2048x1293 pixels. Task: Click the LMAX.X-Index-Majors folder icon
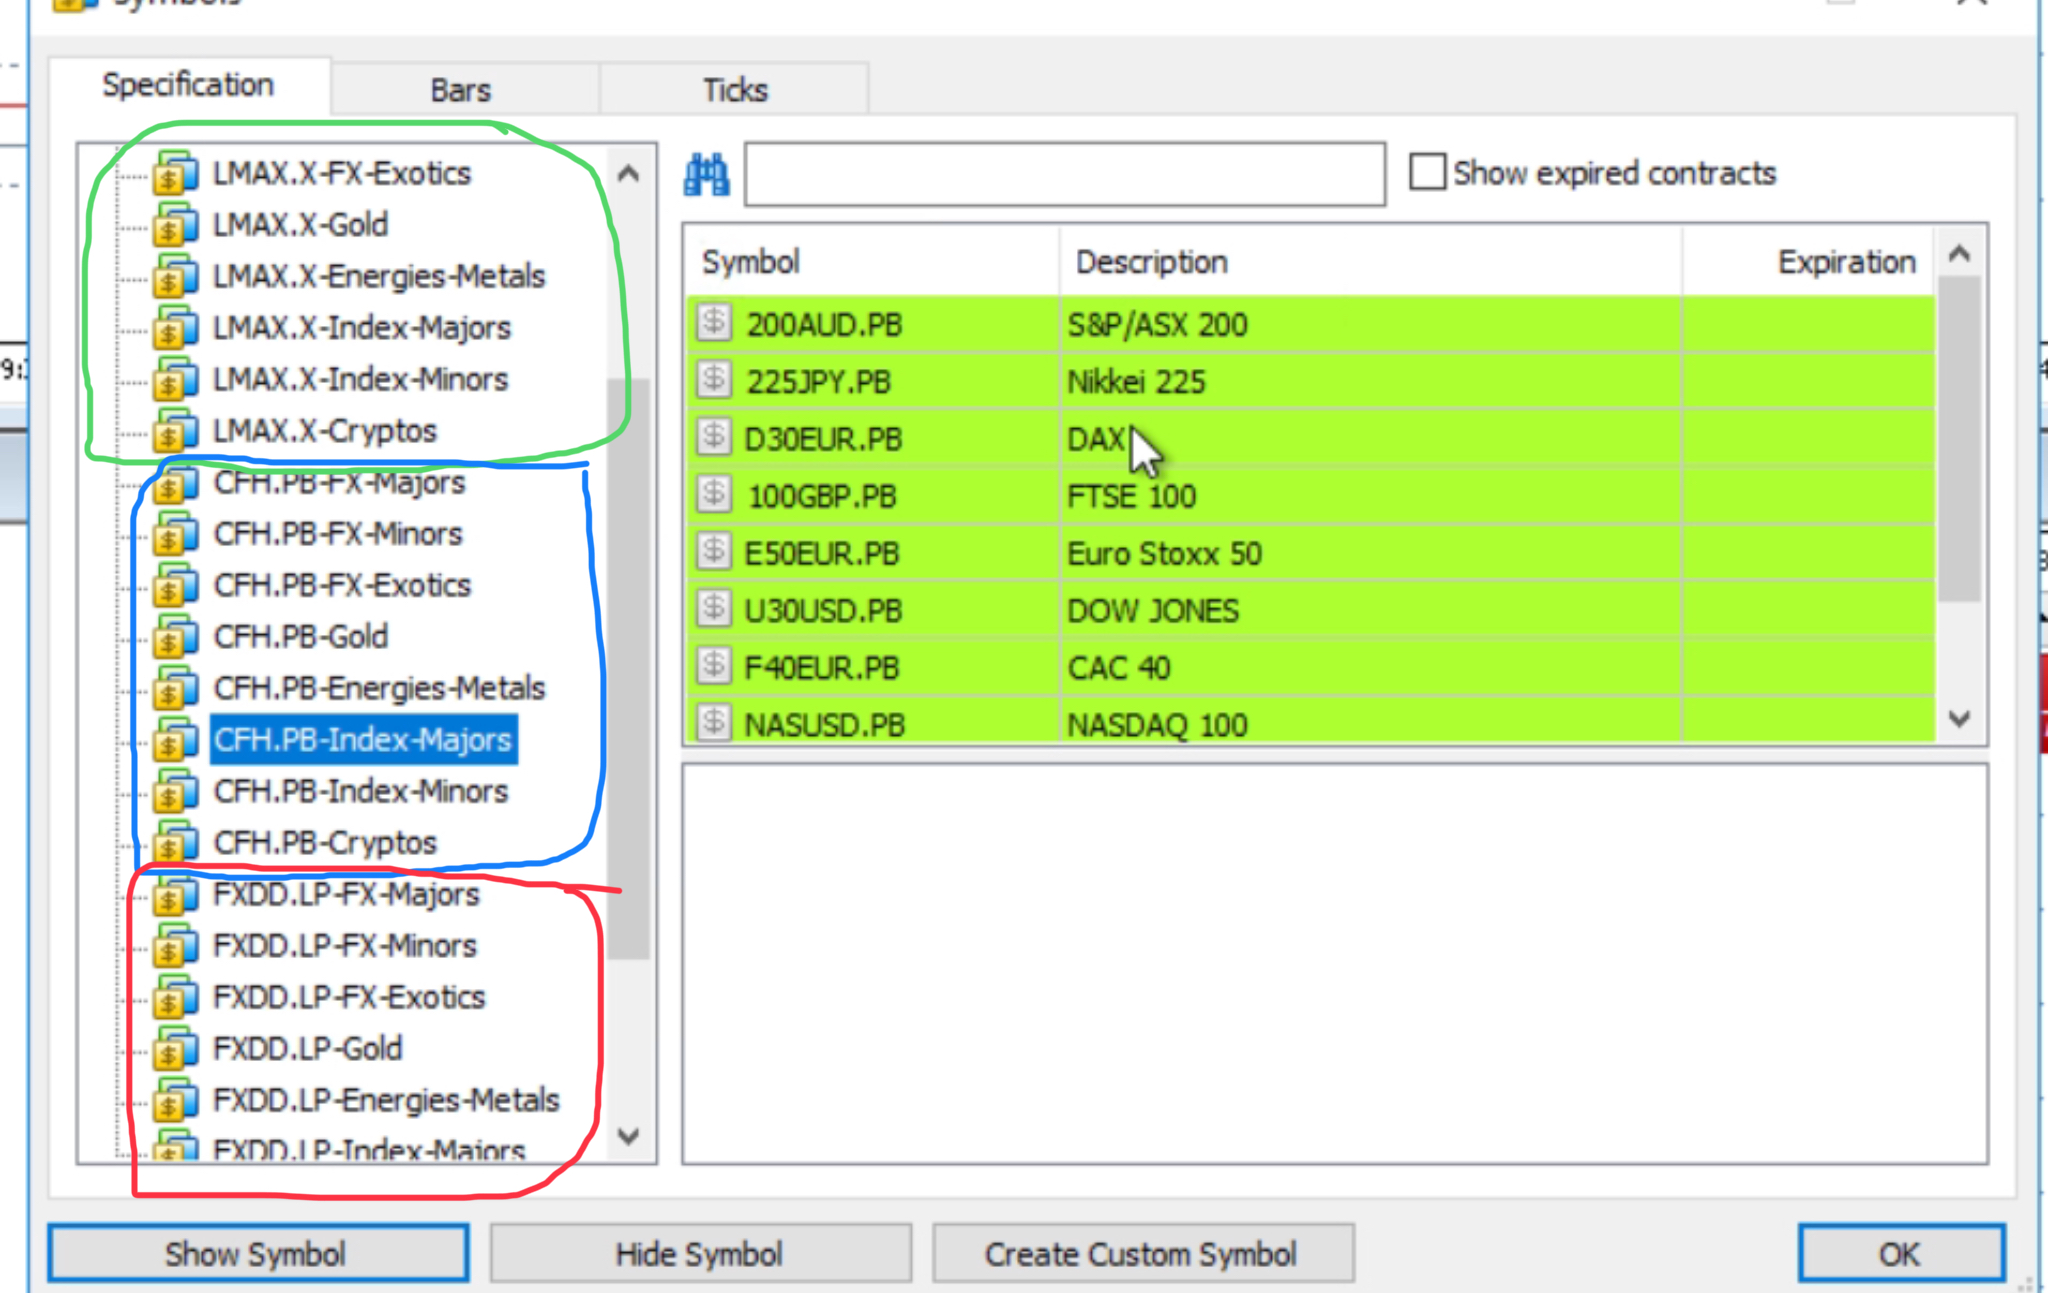tap(175, 328)
